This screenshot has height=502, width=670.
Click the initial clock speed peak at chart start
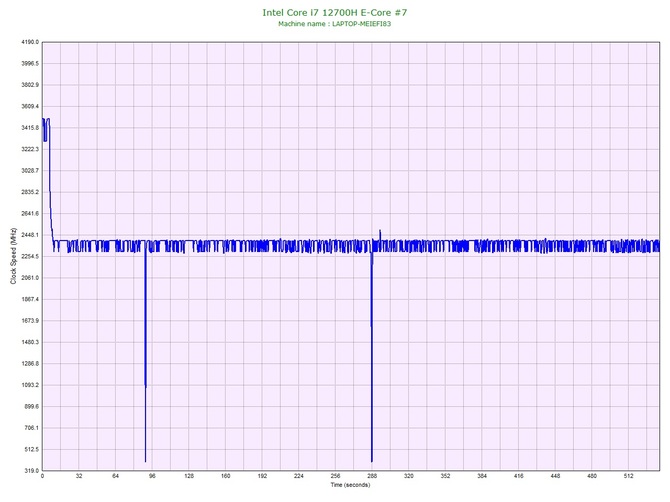point(46,120)
